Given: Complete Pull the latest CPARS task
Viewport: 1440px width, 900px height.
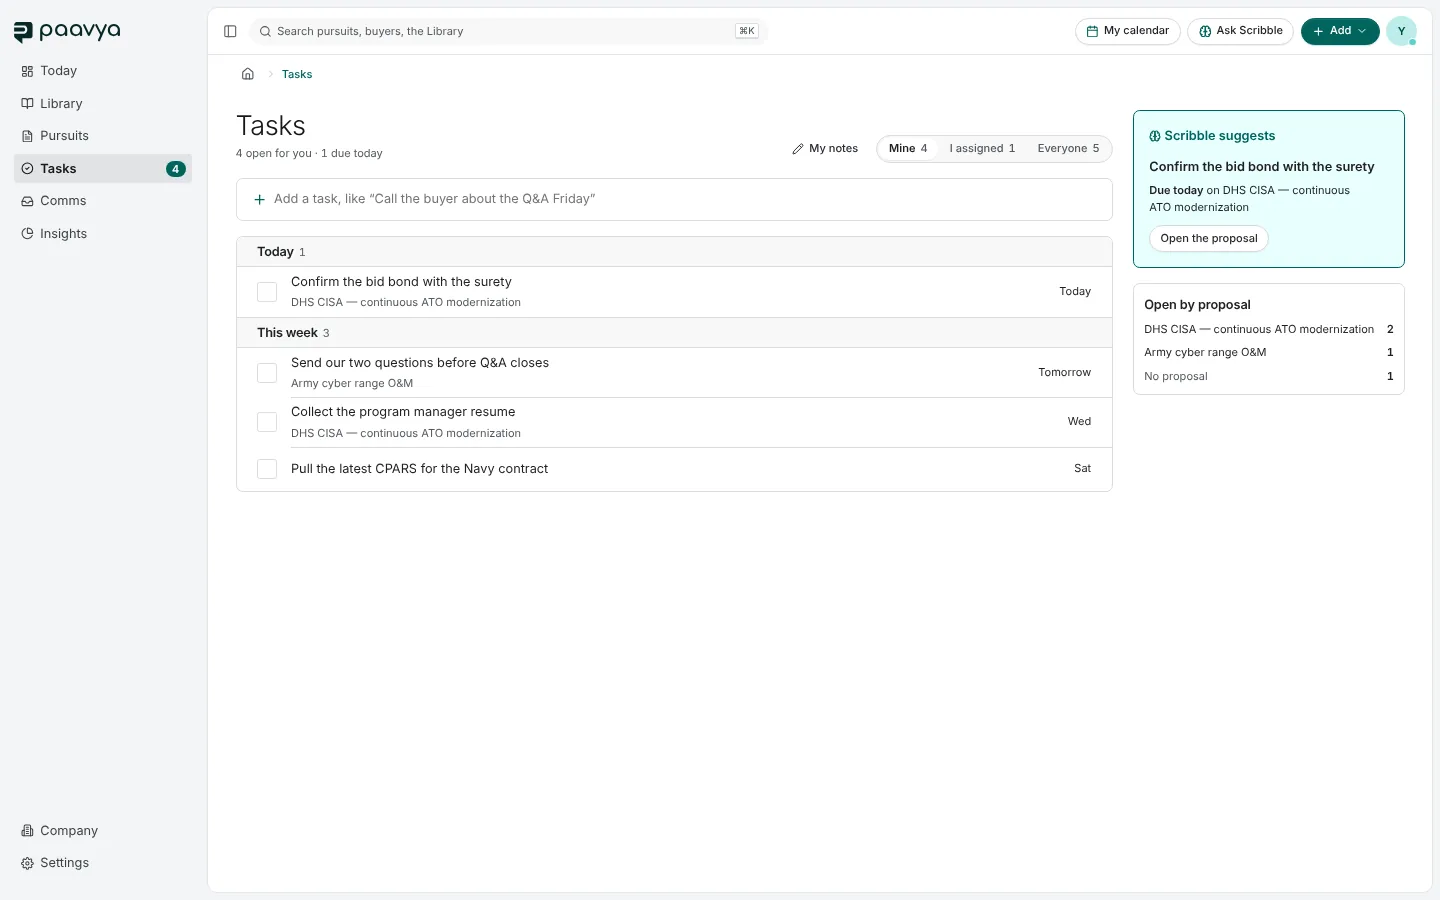Looking at the screenshot, I should click(x=267, y=469).
